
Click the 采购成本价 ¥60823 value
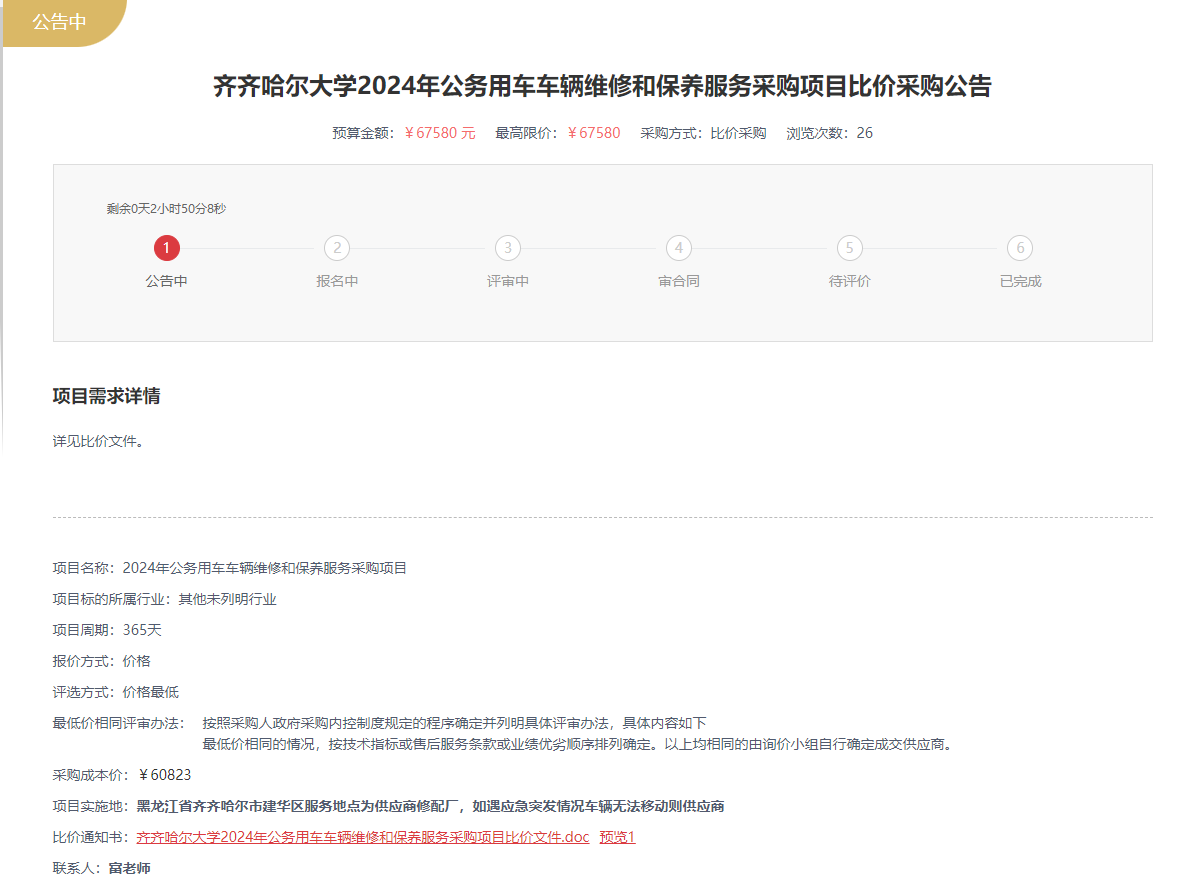coord(165,775)
